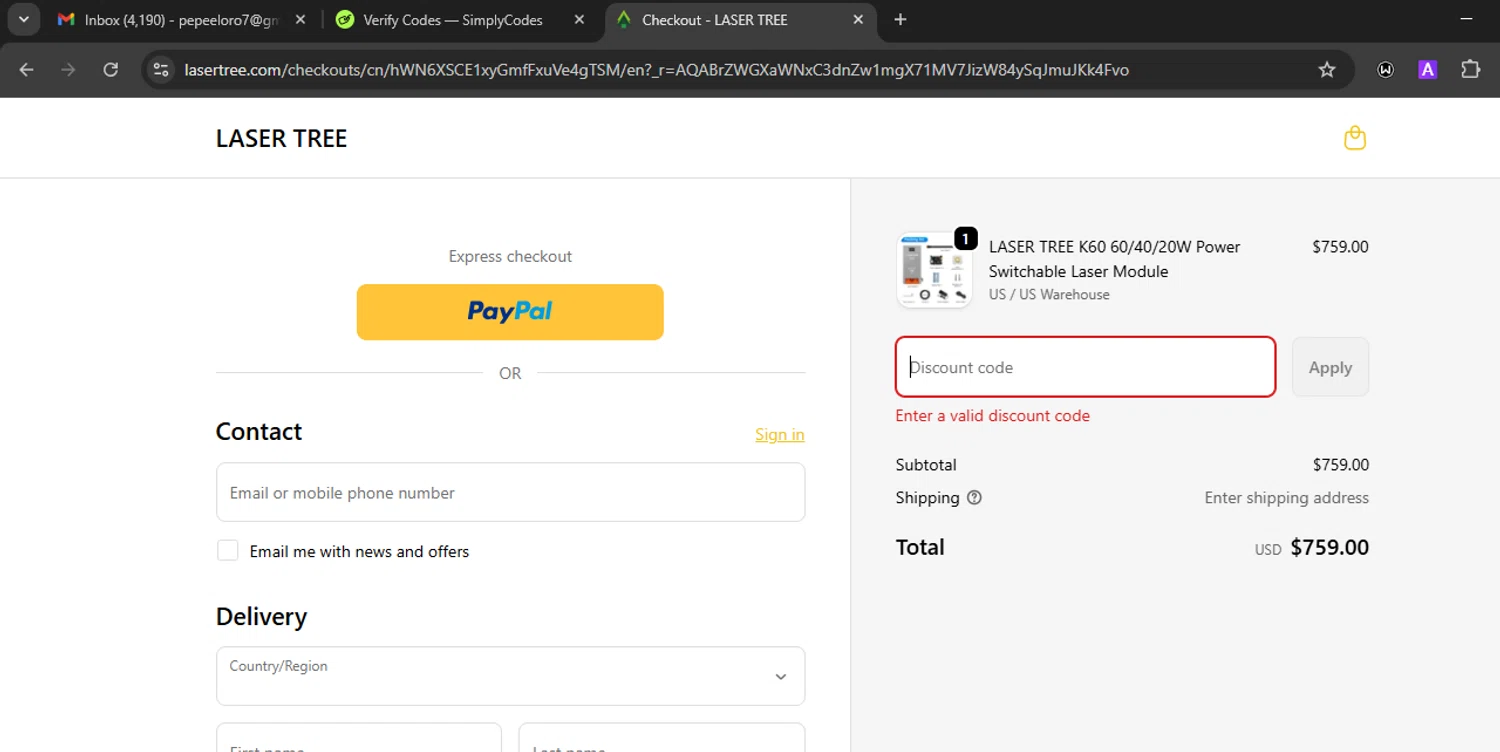Click the US / US Warehouse variant text
Image resolution: width=1500 pixels, height=752 pixels.
point(1049,295)
